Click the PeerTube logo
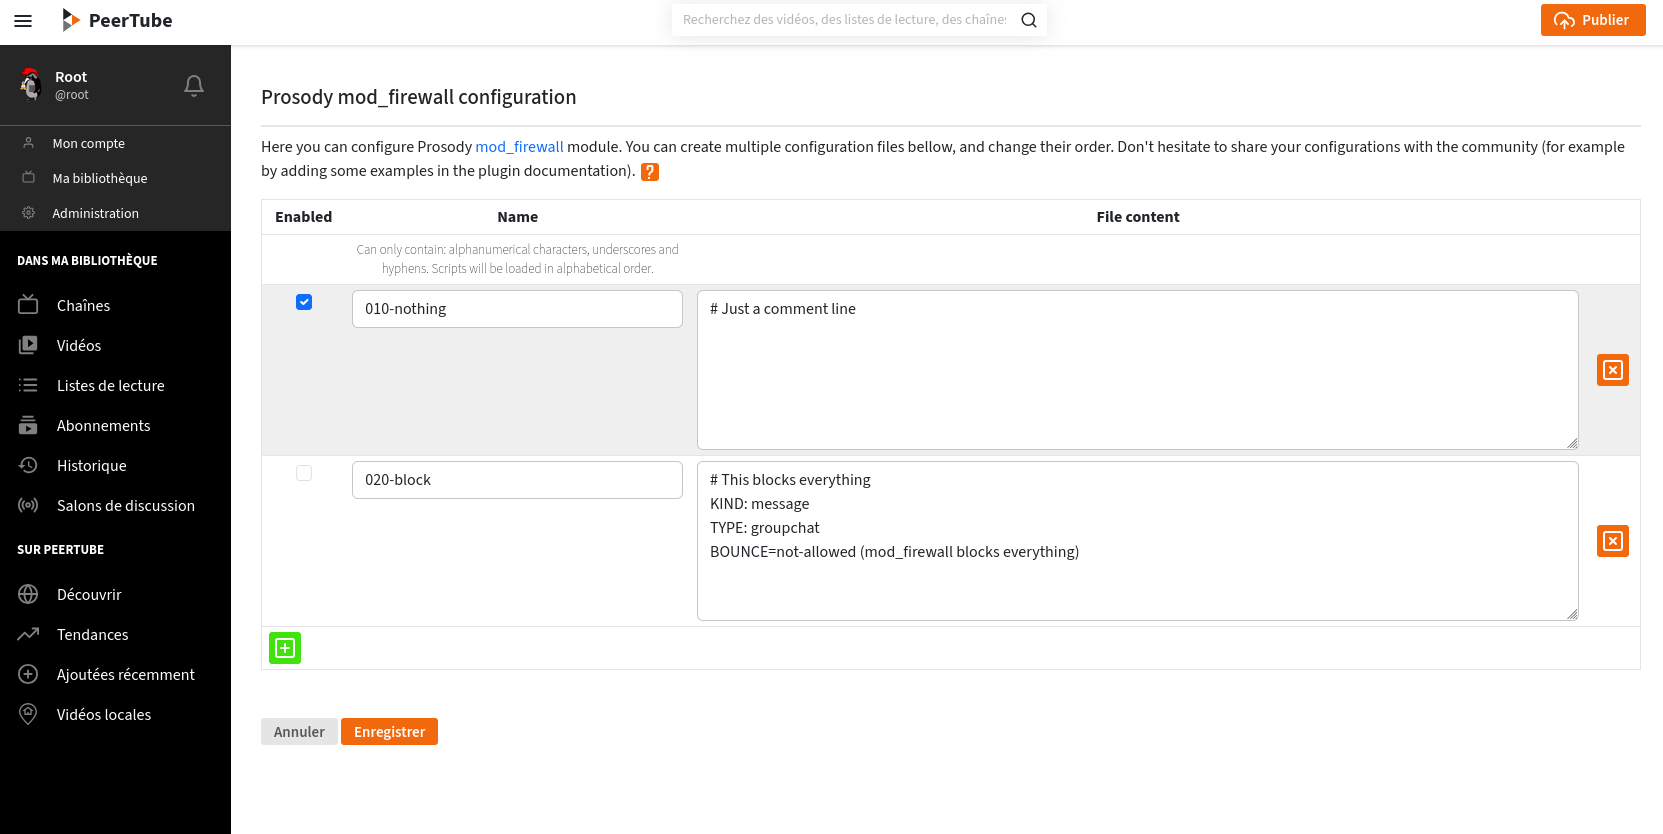The image size is (1663, 834). point(117,21)
